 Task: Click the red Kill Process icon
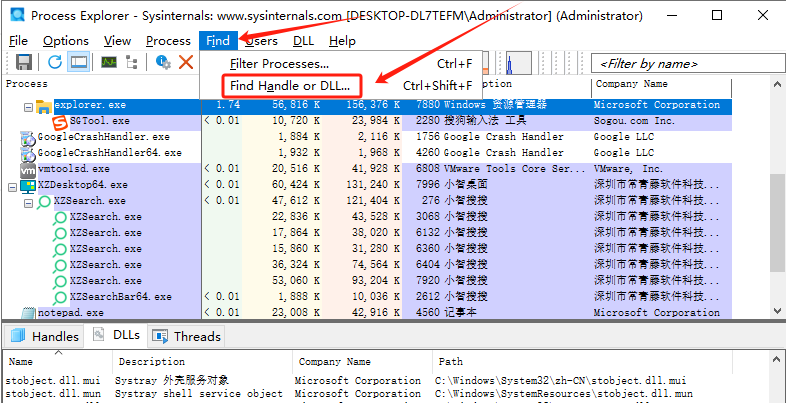tap(186, 63)
